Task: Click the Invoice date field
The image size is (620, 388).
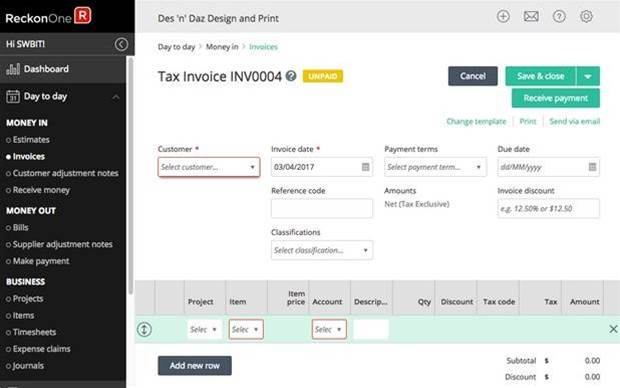Action: pos(322,167)
